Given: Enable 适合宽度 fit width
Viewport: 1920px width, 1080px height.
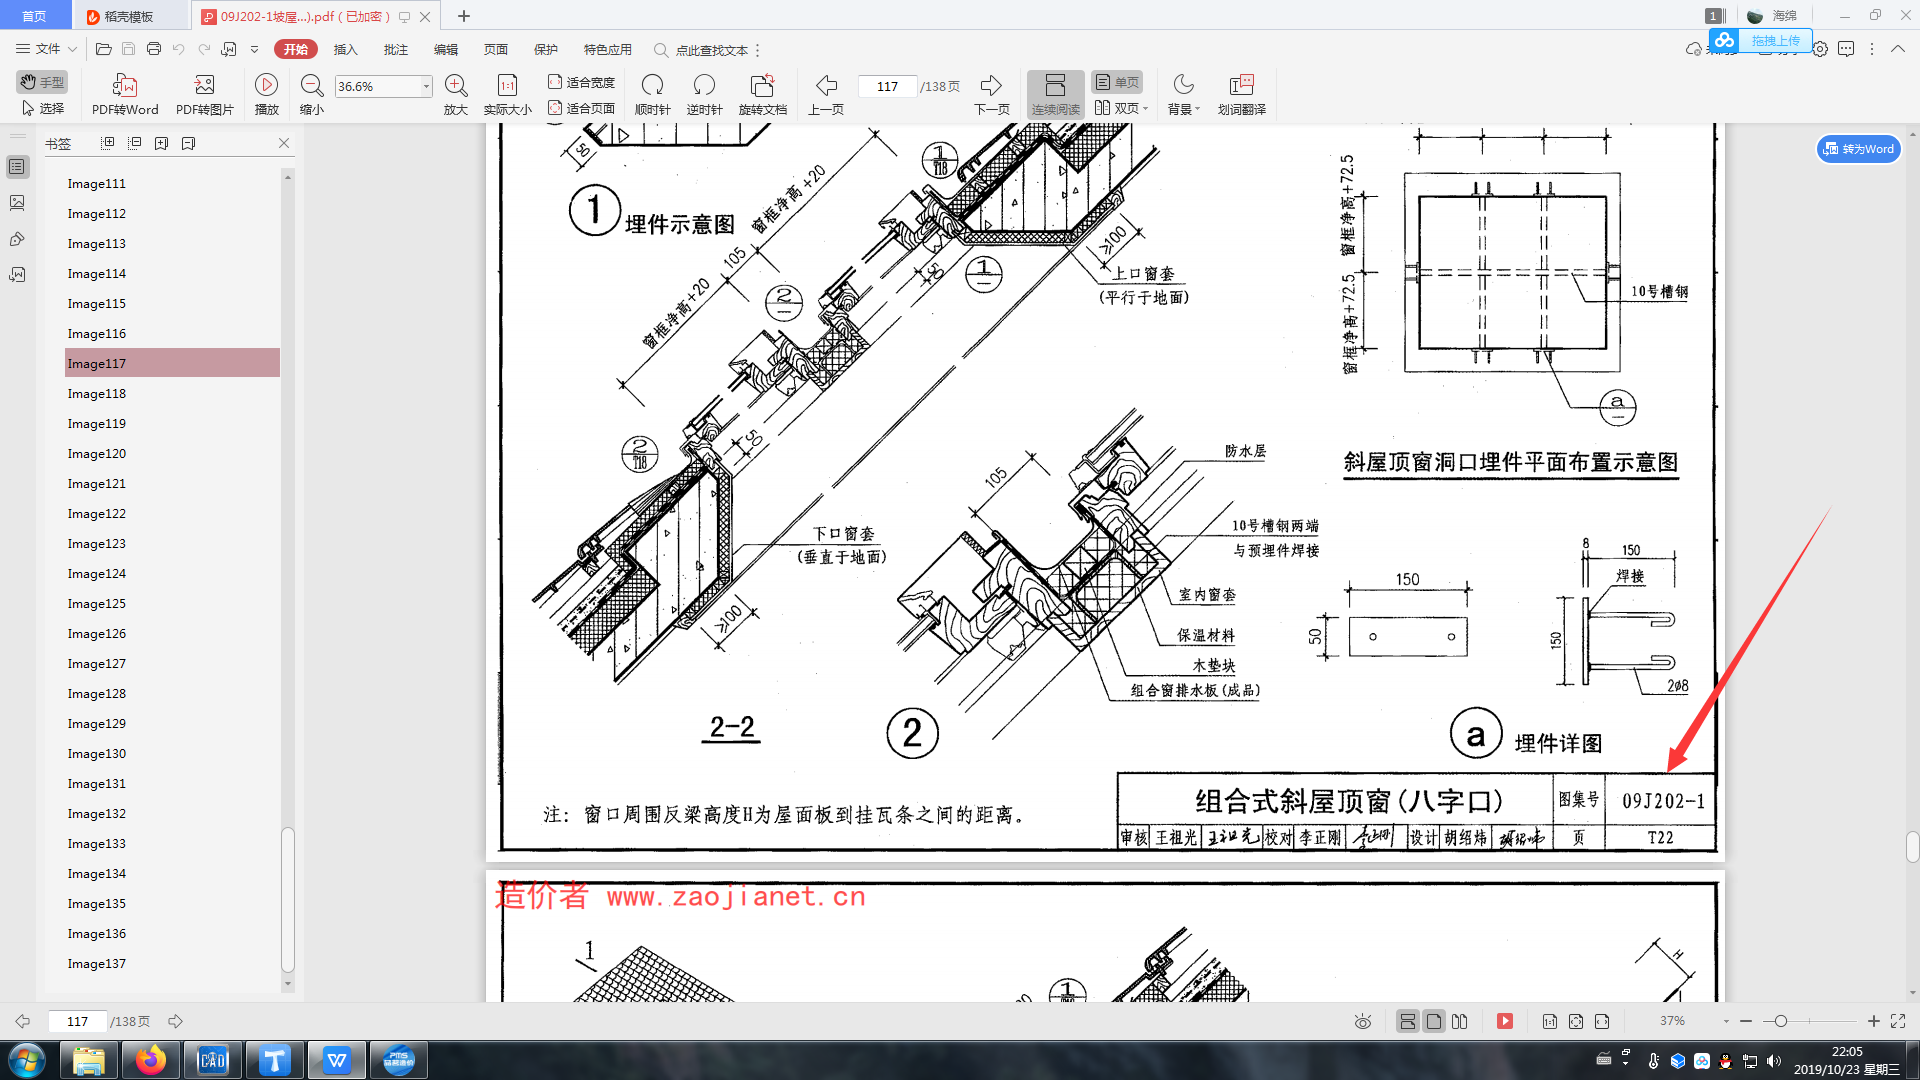Looking at the screenshot, I should (581, 82).
